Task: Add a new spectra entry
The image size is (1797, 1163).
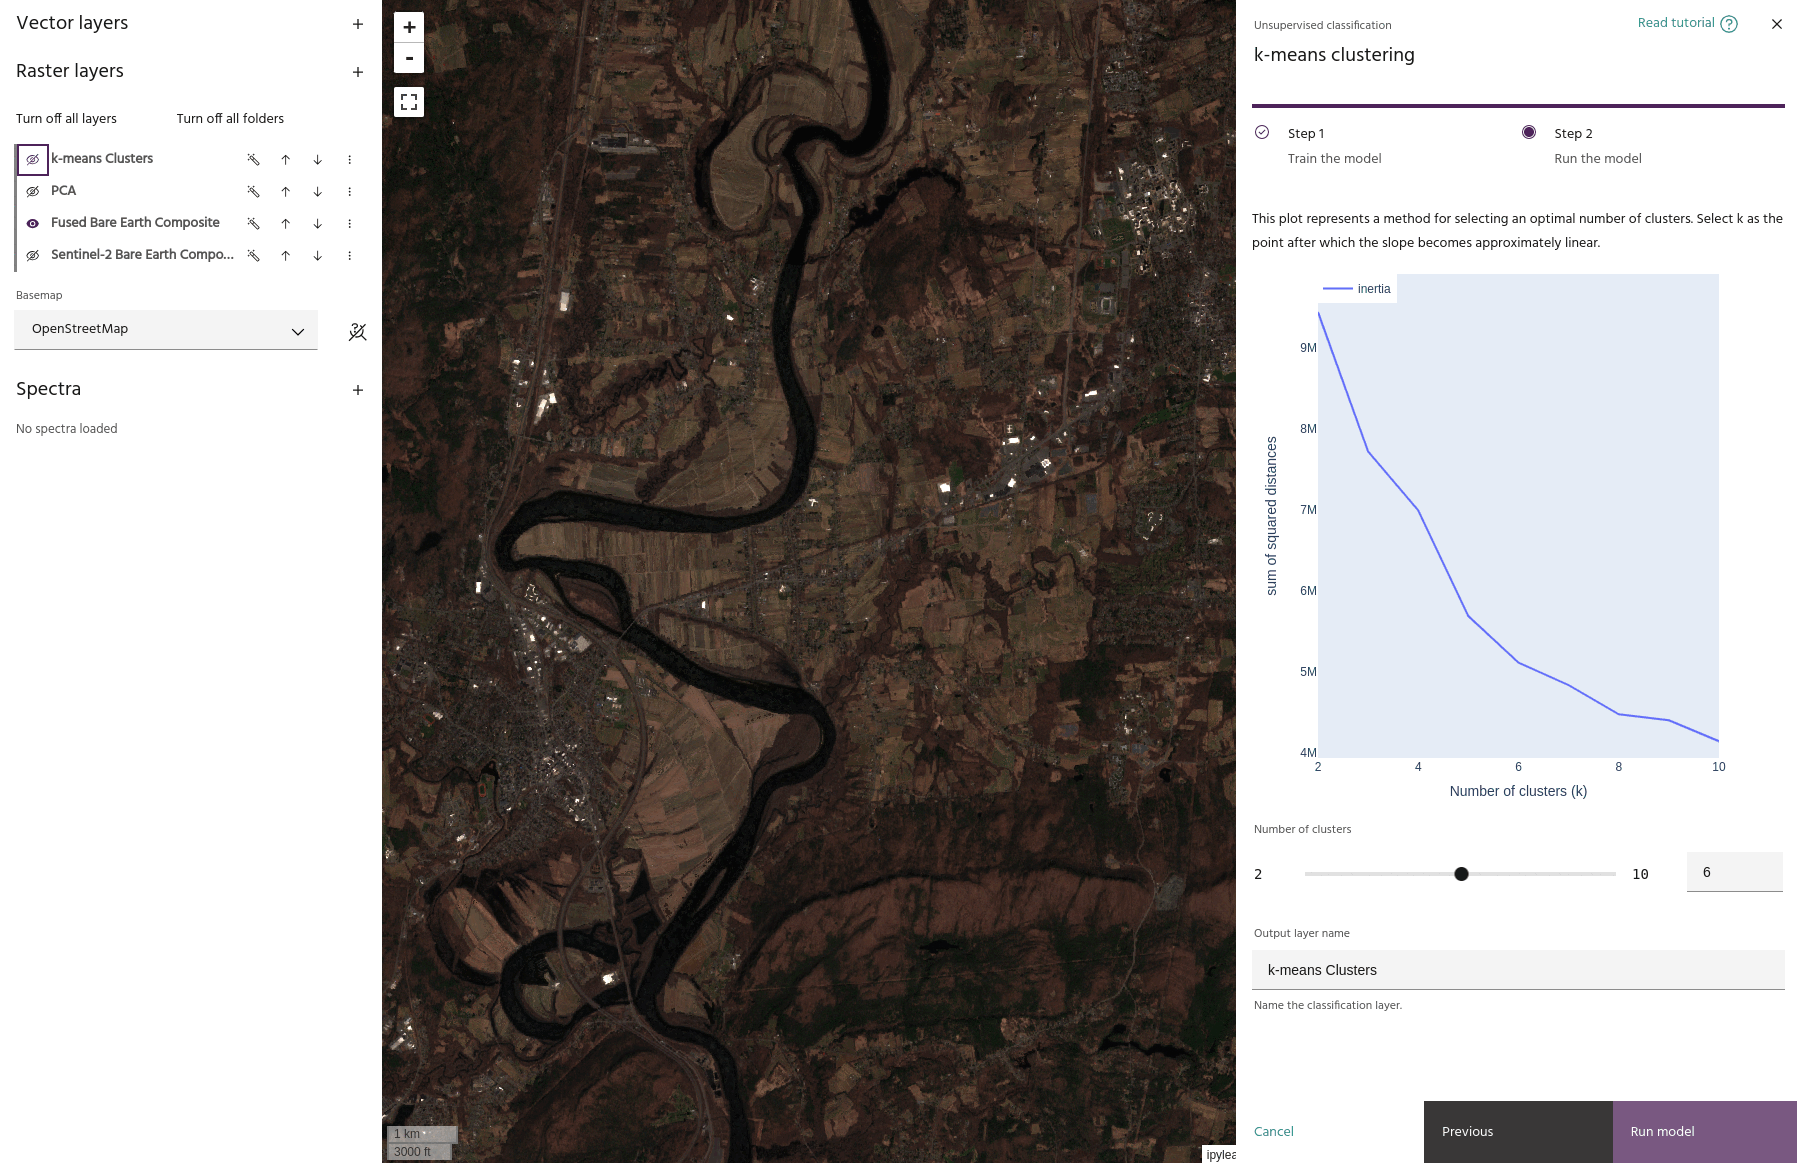Action: tap(358, 390)
